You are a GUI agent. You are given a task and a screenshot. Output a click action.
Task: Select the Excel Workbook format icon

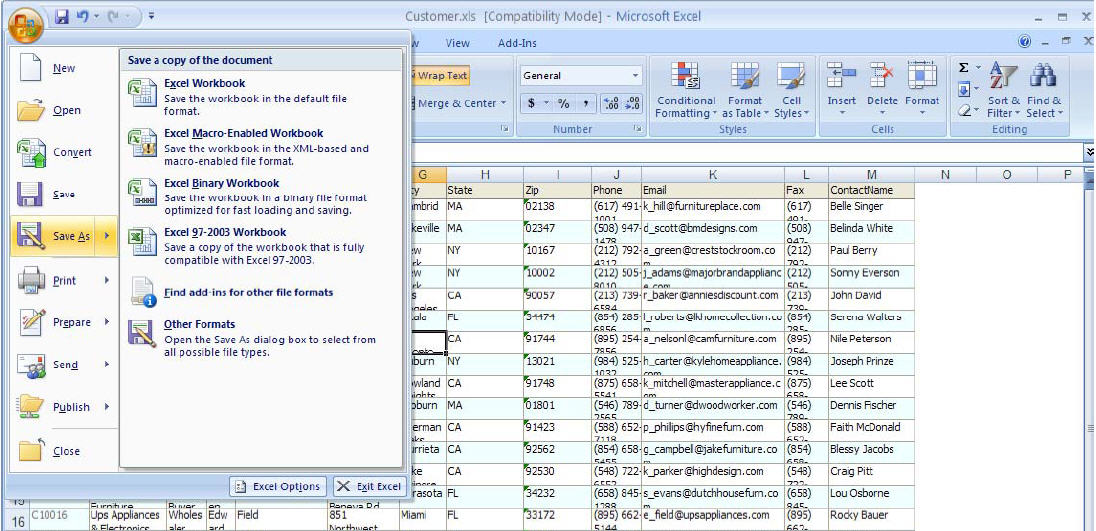(143, 94)
